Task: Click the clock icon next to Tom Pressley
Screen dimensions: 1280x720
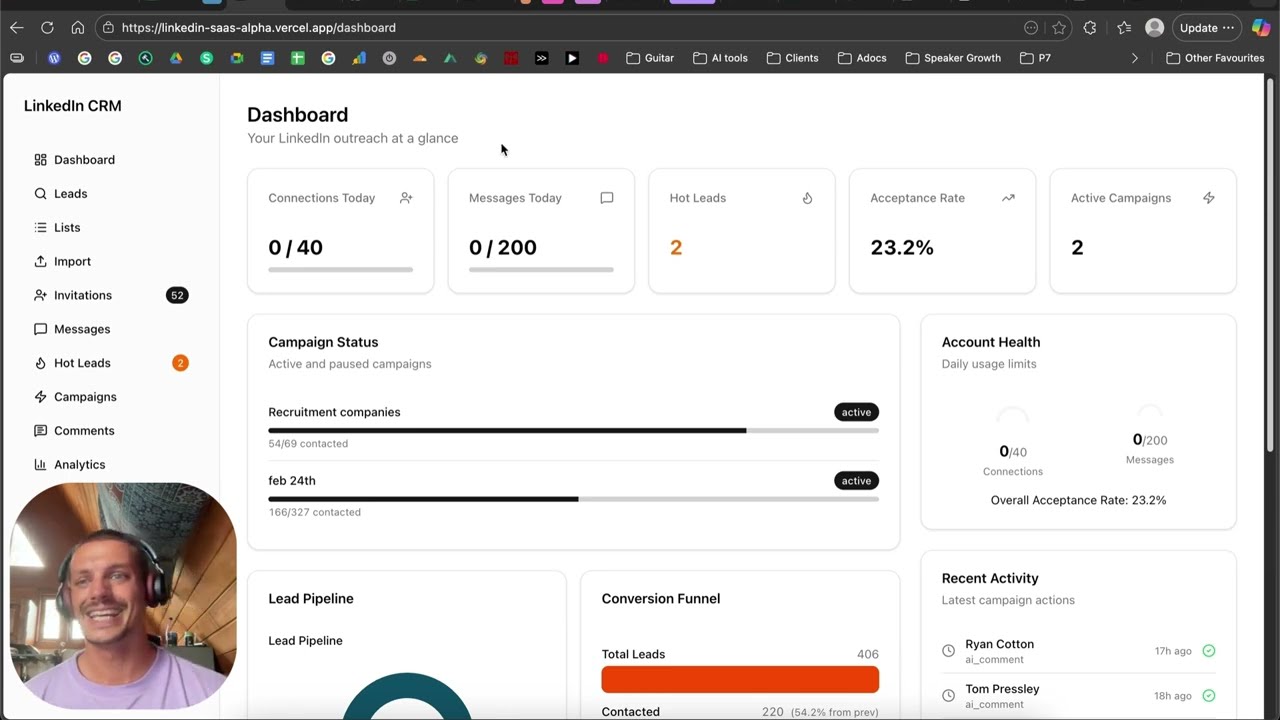Action: (948, 696)
